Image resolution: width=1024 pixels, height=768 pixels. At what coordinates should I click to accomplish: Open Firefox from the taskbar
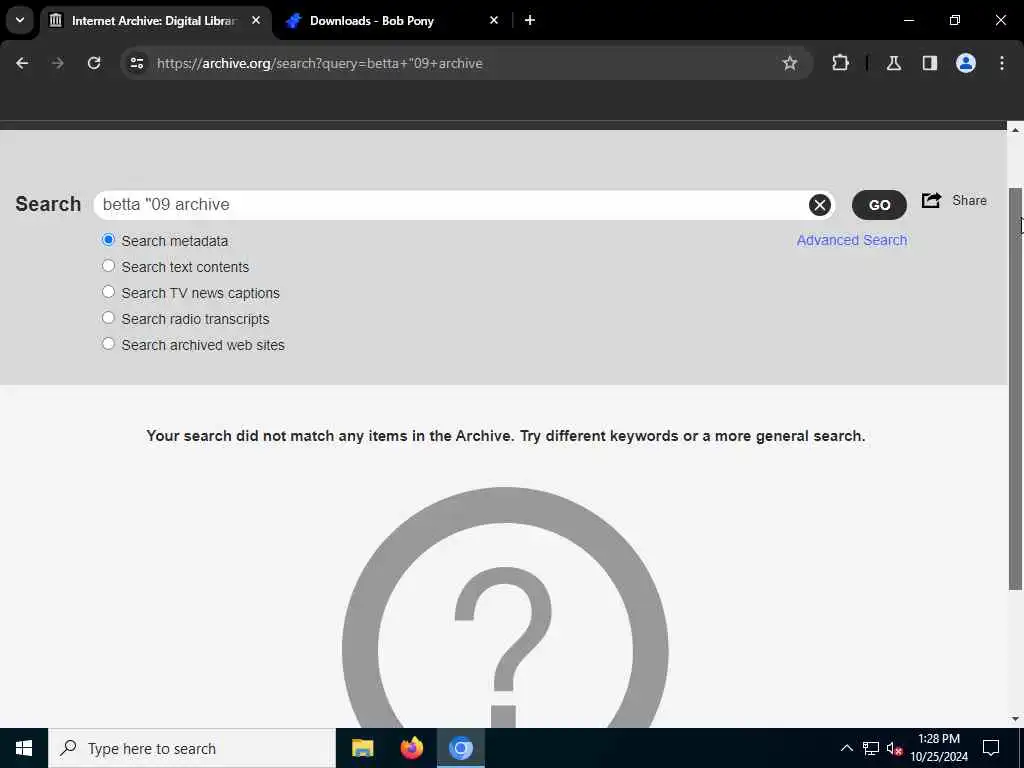pyautogui.click(x=411, y=748)
